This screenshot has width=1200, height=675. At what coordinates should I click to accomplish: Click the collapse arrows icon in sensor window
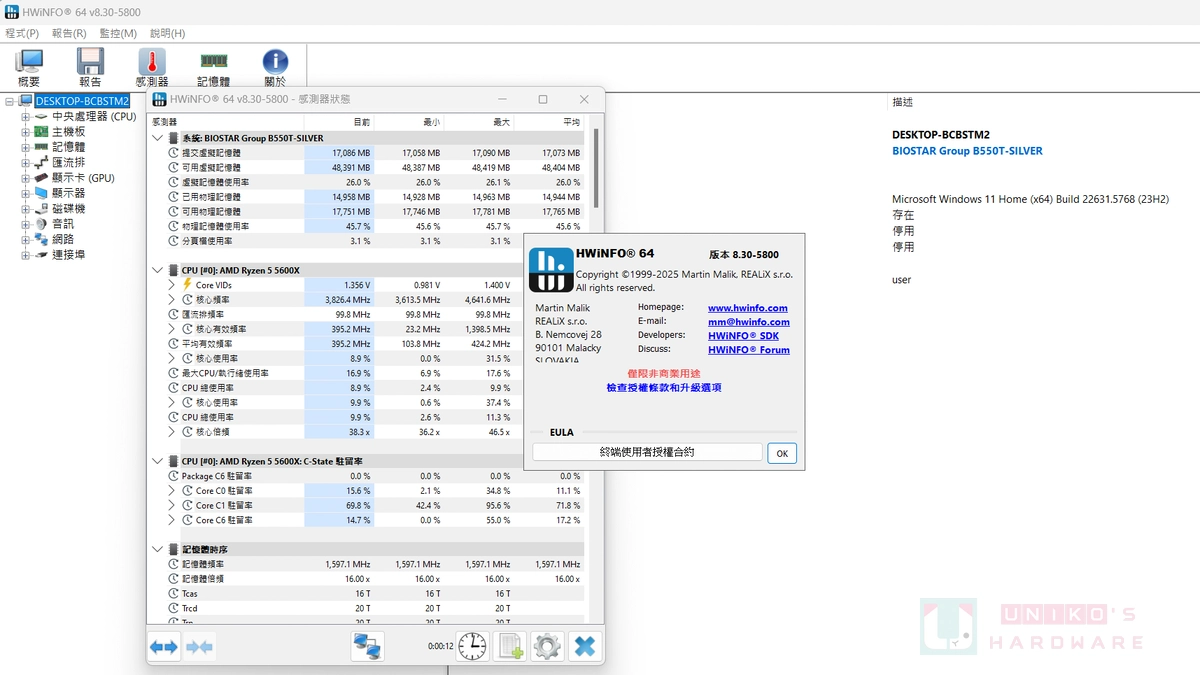pyautogui.click(x=199, y=647)
